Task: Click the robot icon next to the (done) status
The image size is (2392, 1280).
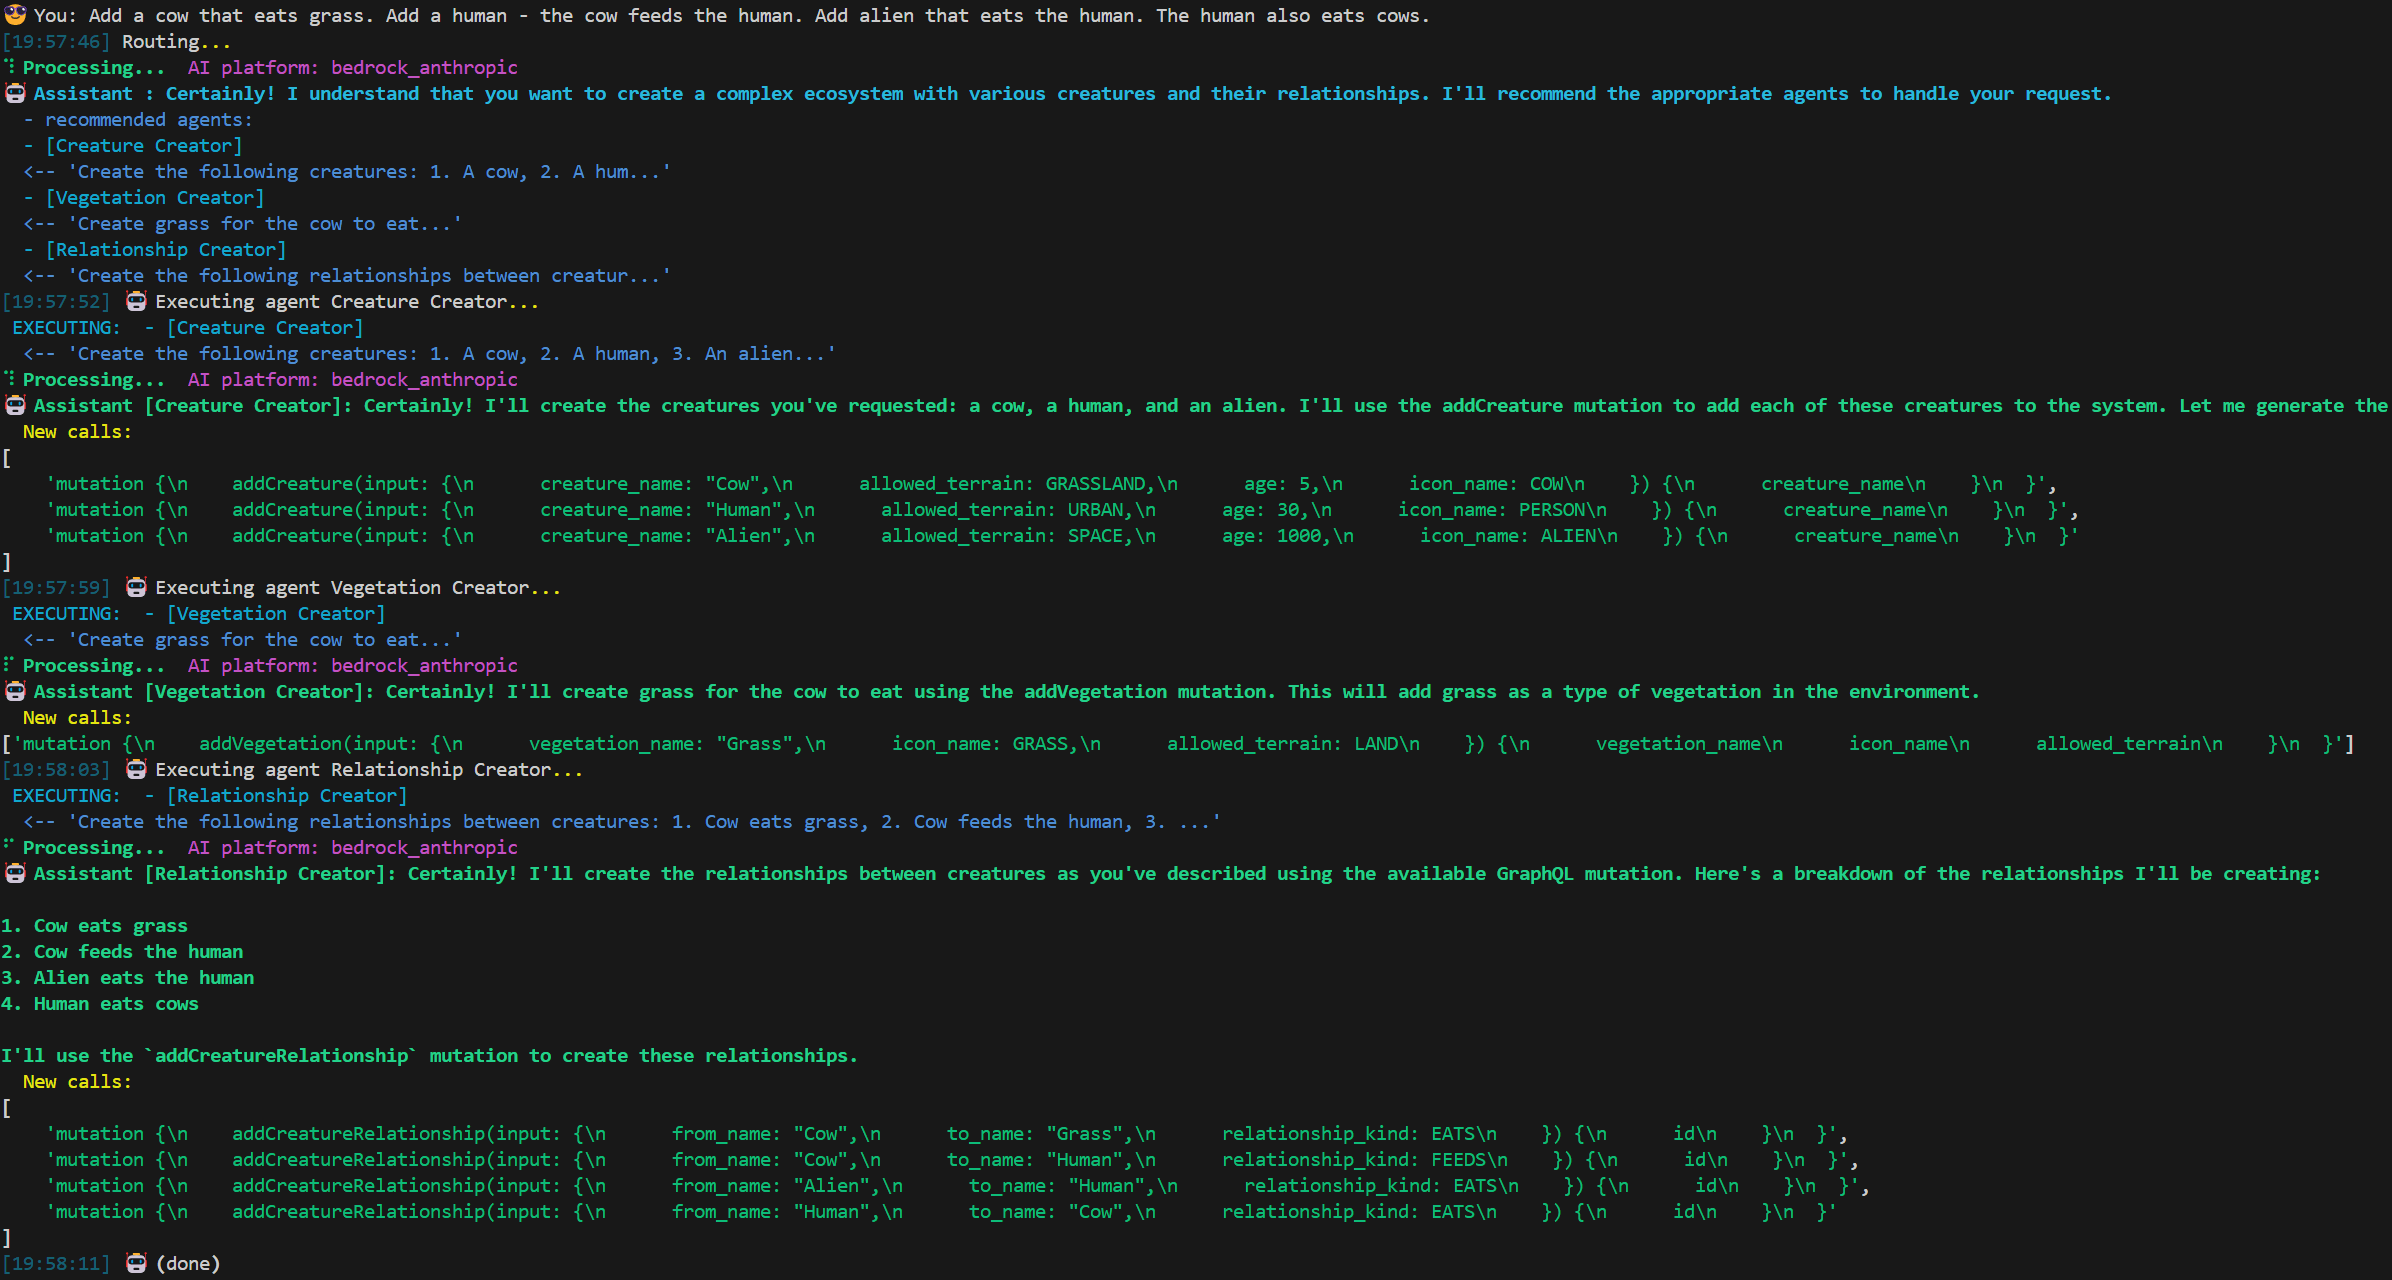Action: [136, 1263]
